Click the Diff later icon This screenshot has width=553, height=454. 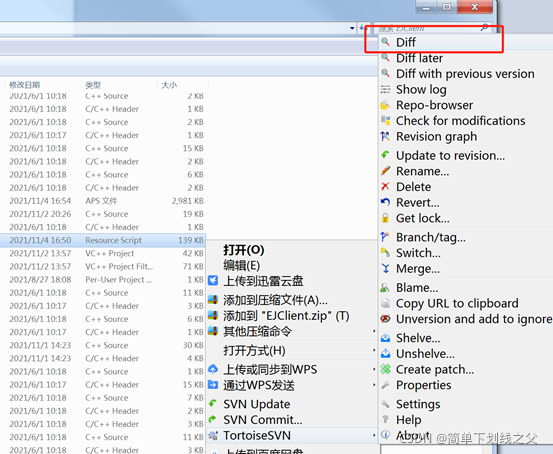pyautogui.click(x=385, y=57)
